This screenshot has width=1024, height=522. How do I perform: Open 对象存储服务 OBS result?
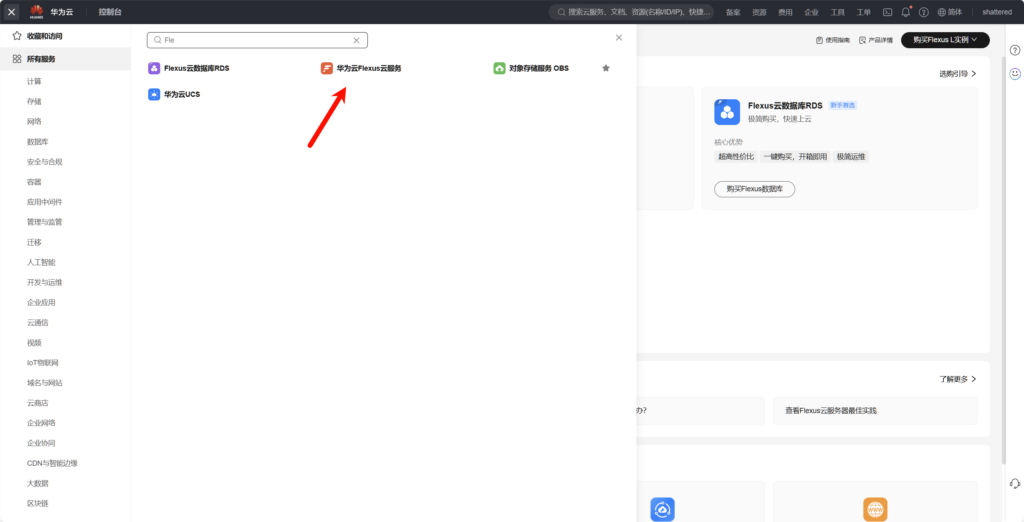(x=537, y=68)
